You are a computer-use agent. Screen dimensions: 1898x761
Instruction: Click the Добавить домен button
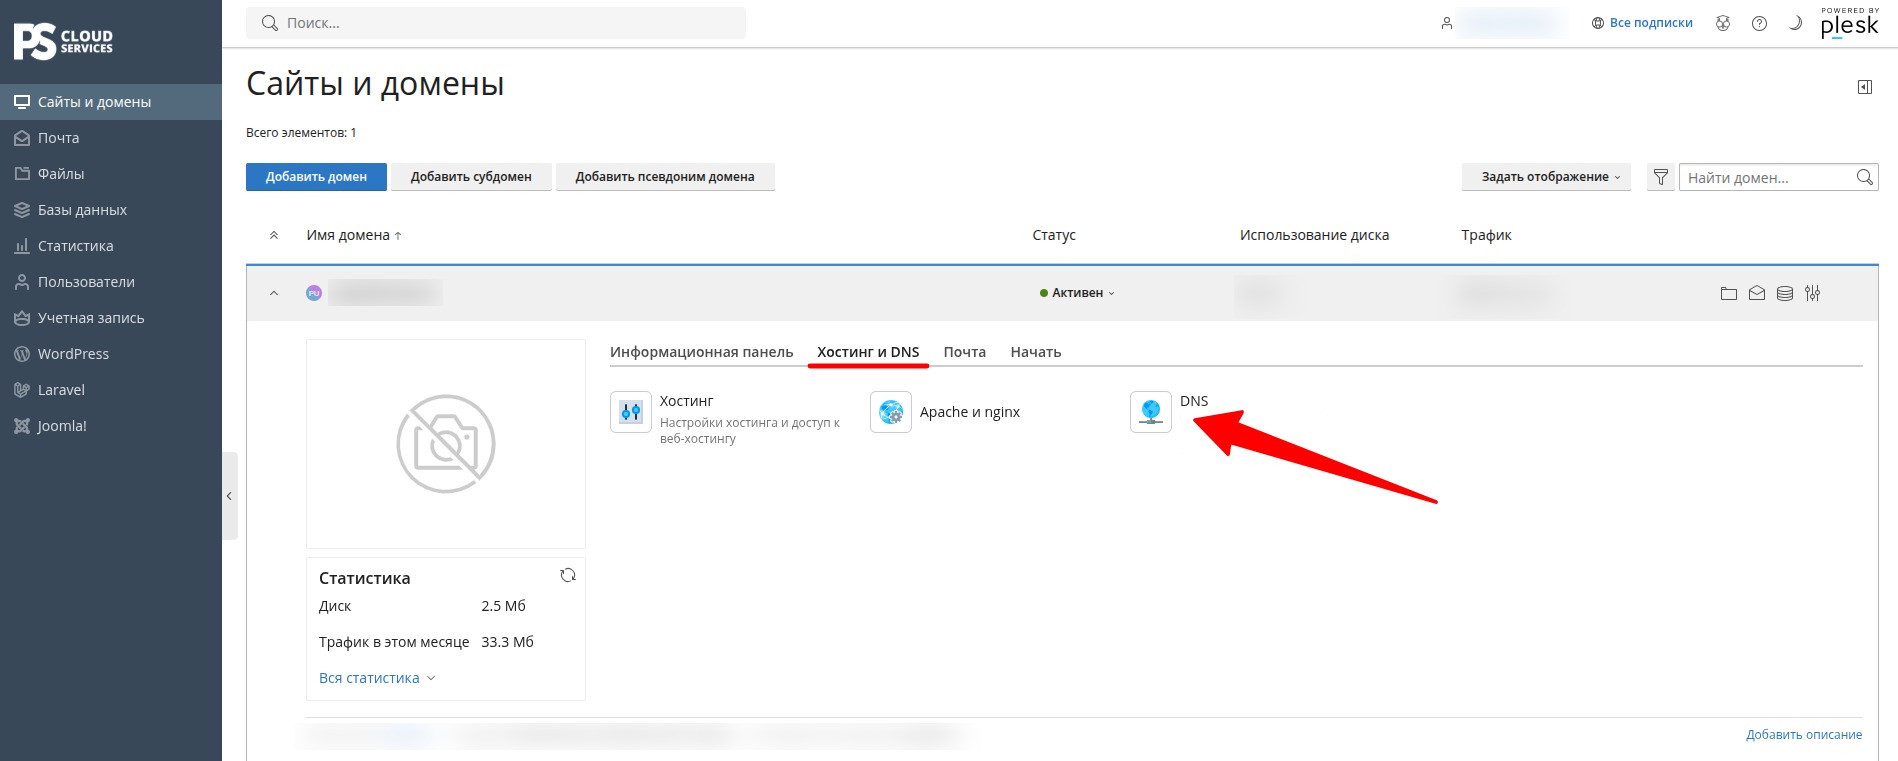point(316,177)
